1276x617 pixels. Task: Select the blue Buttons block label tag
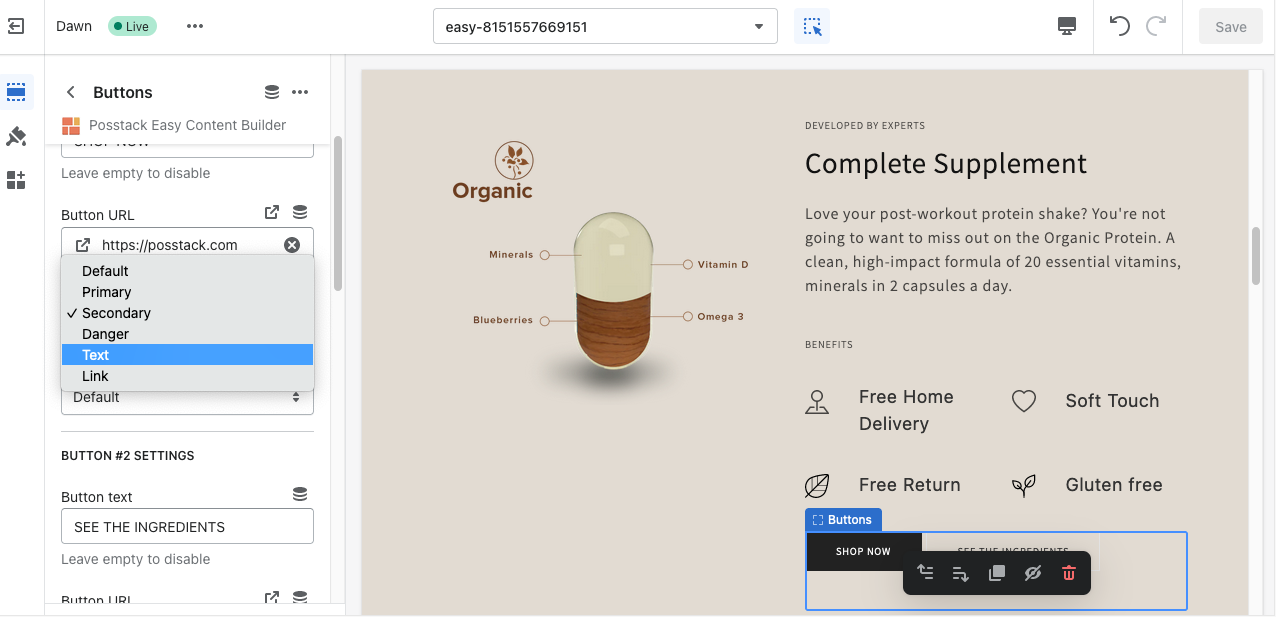843,520
